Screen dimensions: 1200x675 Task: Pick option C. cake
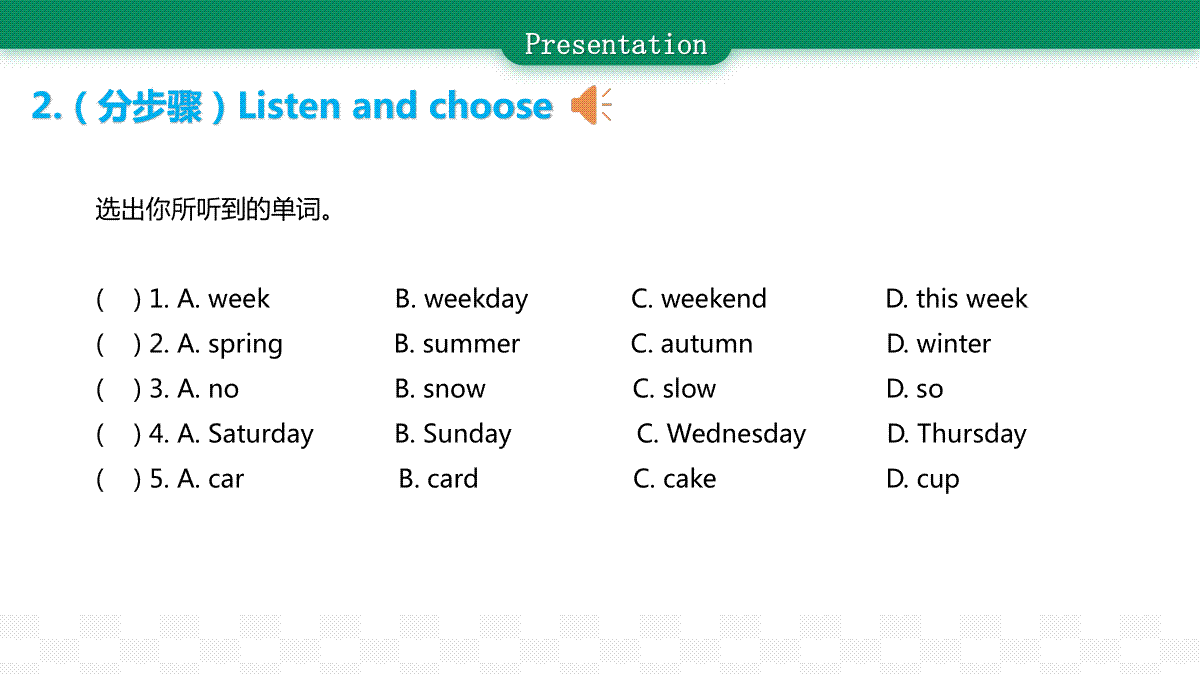[675, 479]
